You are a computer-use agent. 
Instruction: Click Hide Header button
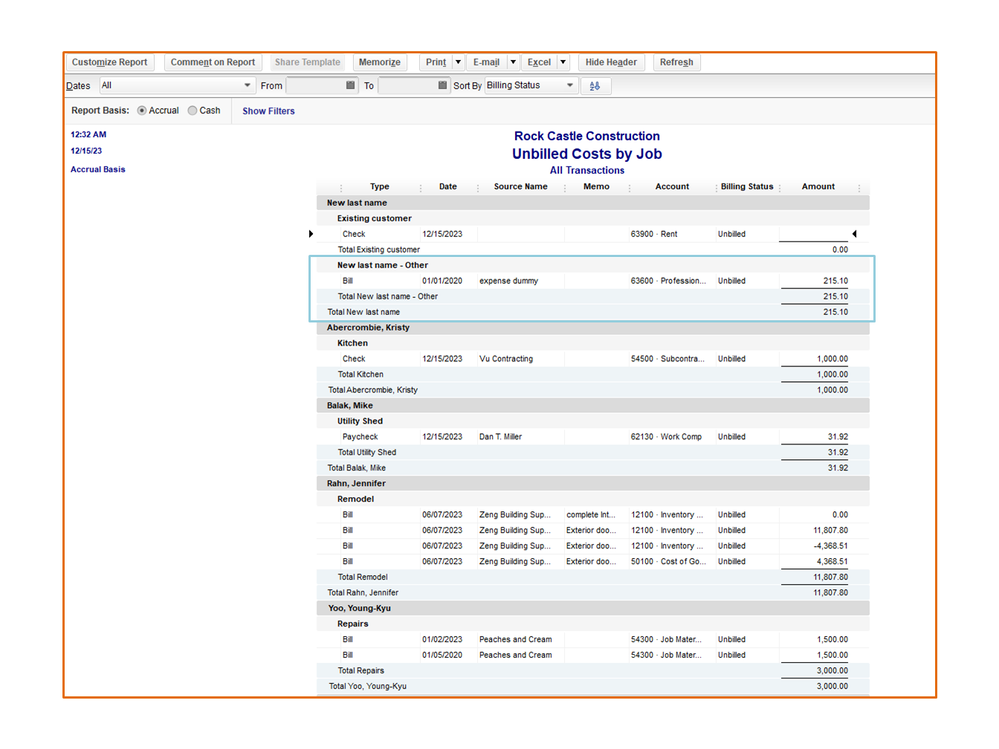coord(611,62)
